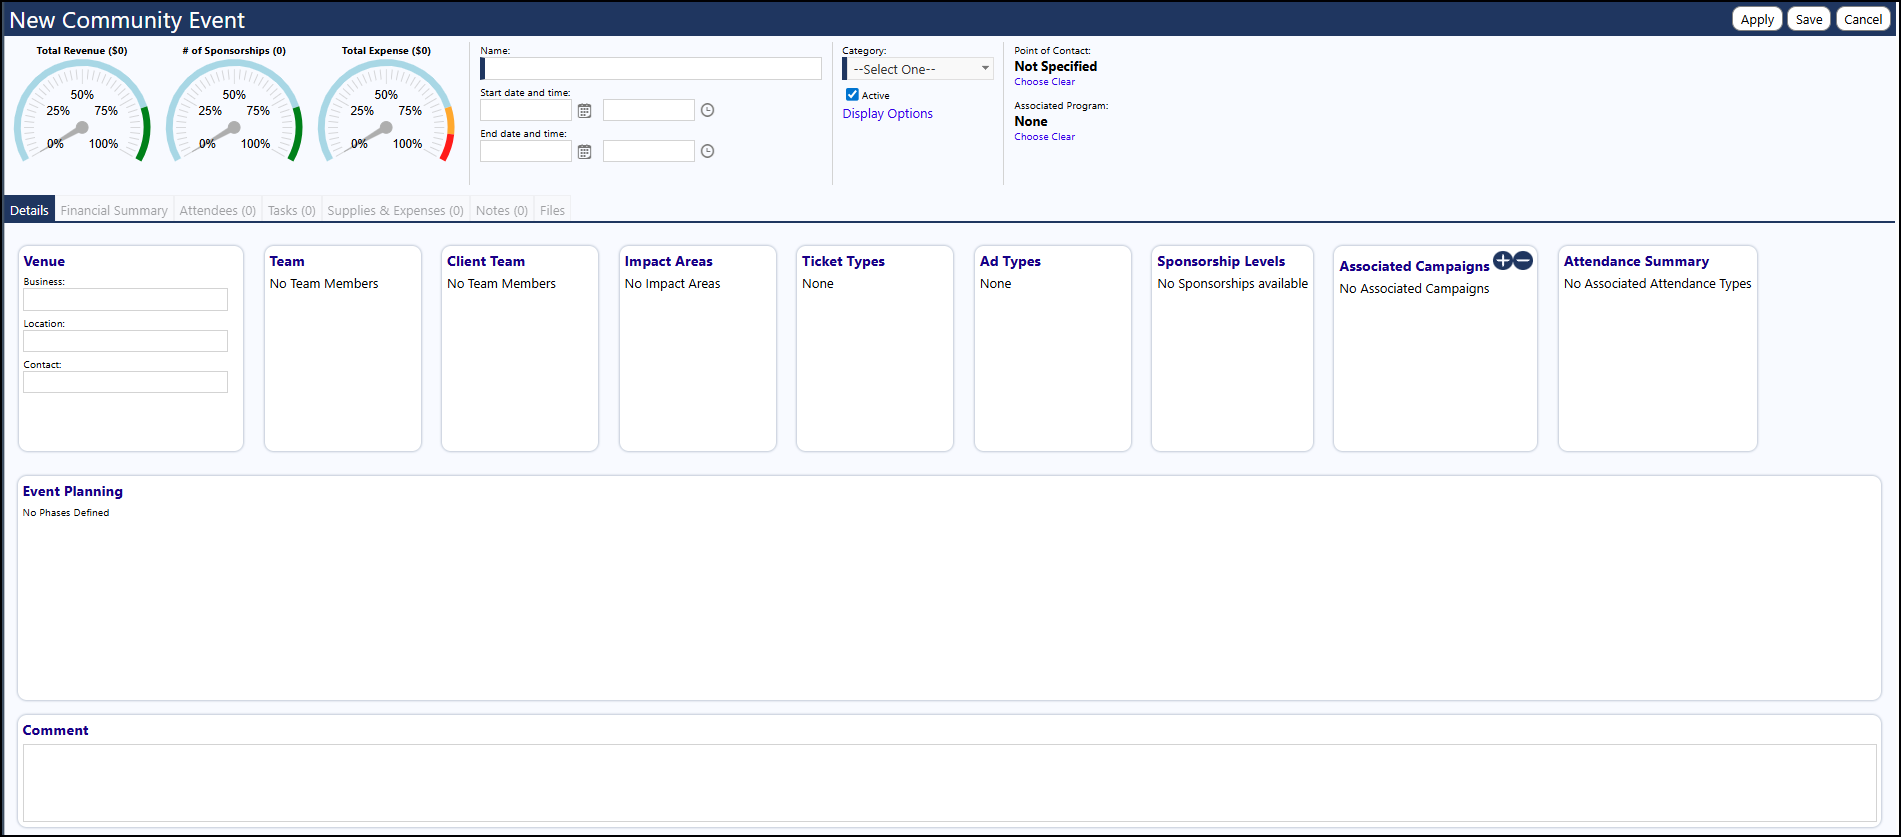Click 'No Impact Areas' text
This screenshot has width=1901, height=837.
672,284
